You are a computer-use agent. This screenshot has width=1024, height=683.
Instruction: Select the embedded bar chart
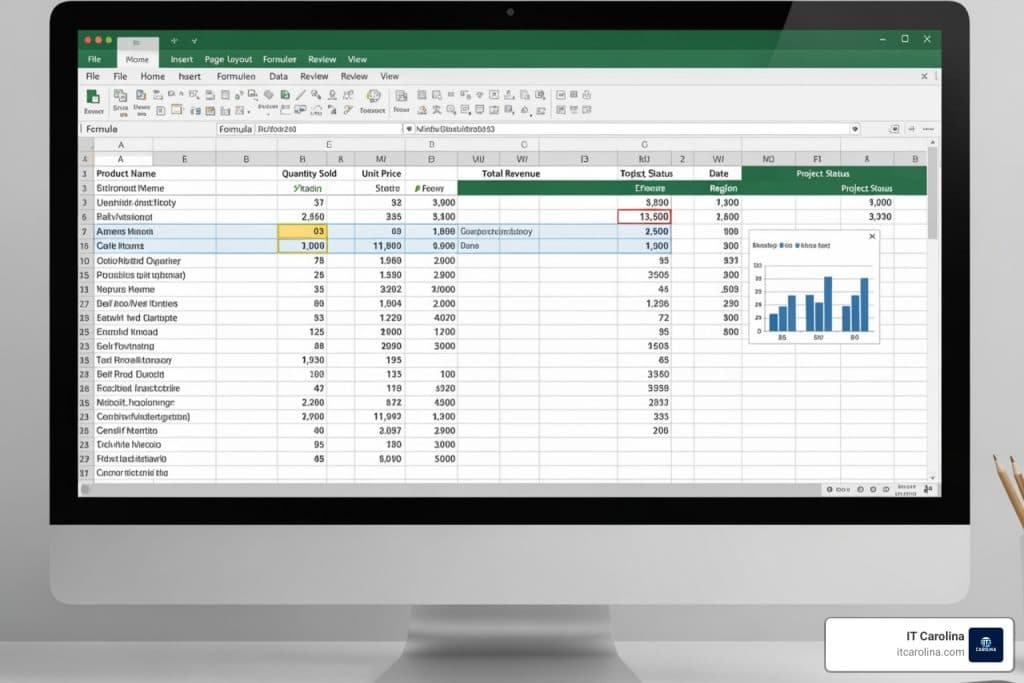814,286
